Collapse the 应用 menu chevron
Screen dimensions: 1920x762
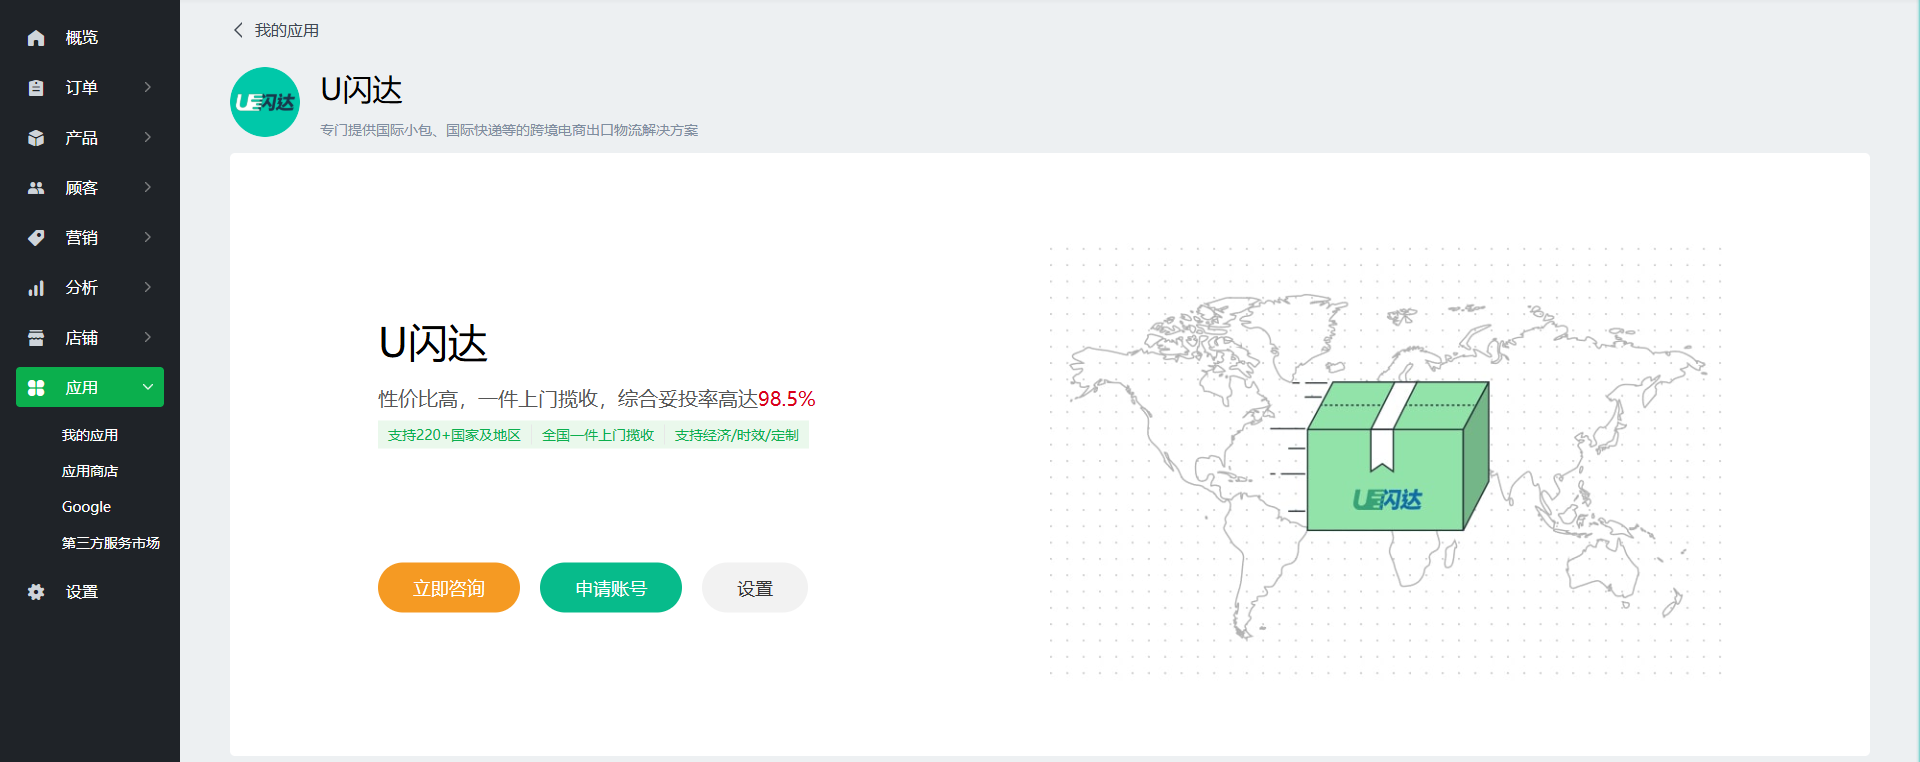[148, 387]
